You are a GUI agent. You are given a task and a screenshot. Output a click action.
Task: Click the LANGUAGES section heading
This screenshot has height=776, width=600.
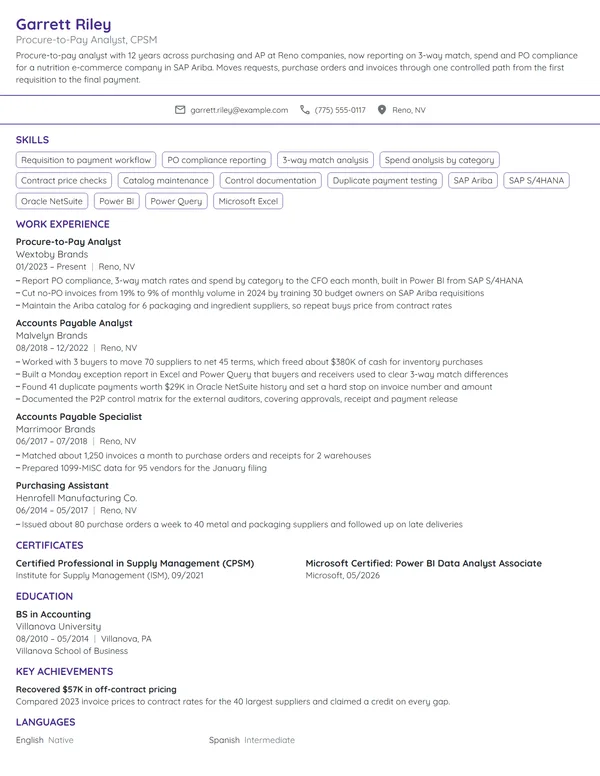point(46,722)
